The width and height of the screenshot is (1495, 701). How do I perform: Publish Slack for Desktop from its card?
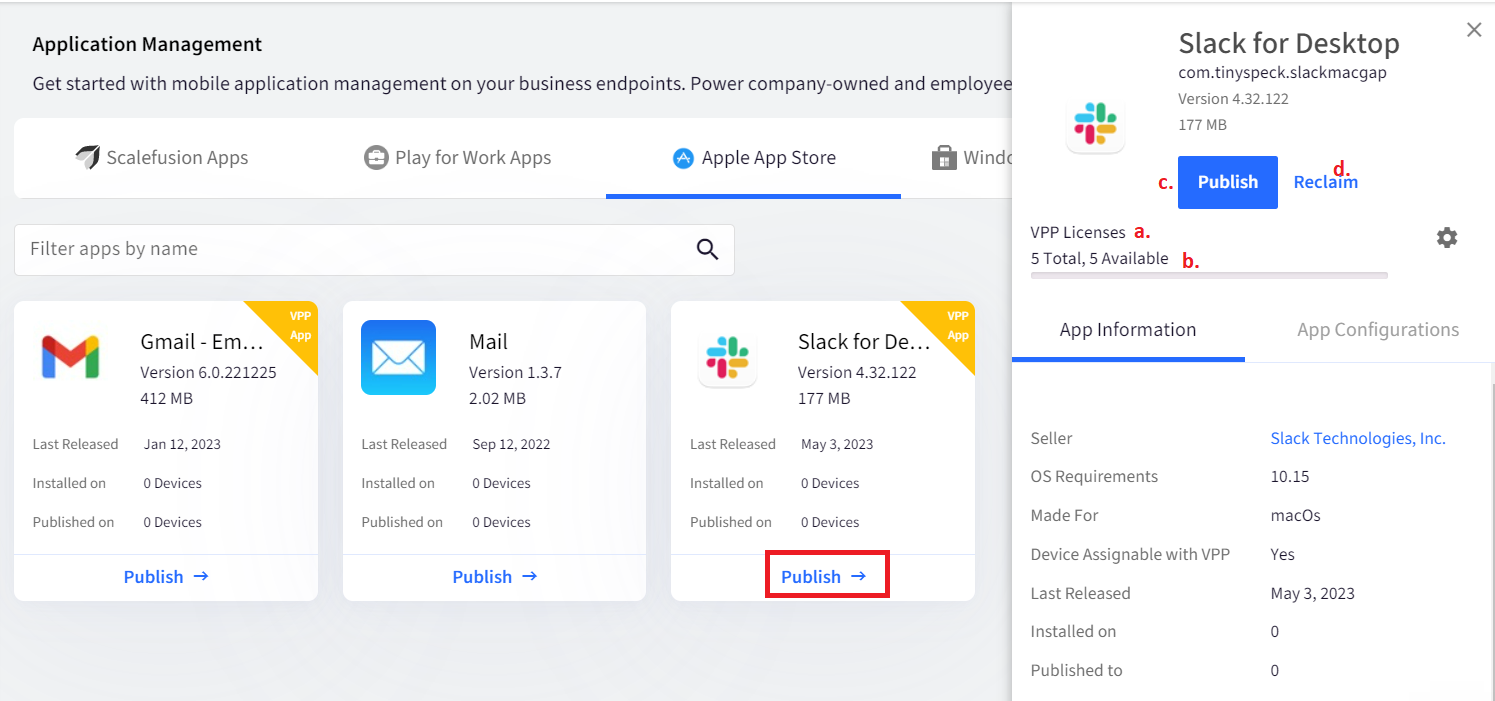pos(824,577)
